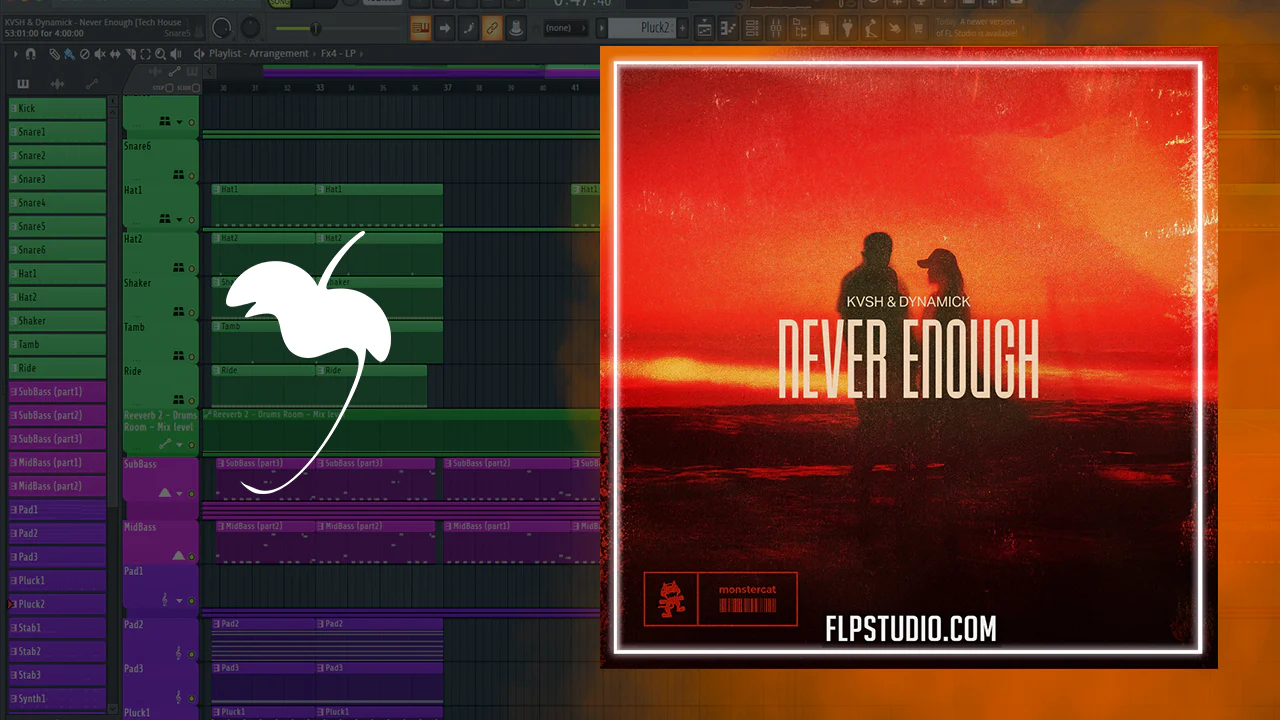This screenshot has height=720, width=1280.
Task: Select the Reeverb 2 automation clip
Action: pos(400,430)
